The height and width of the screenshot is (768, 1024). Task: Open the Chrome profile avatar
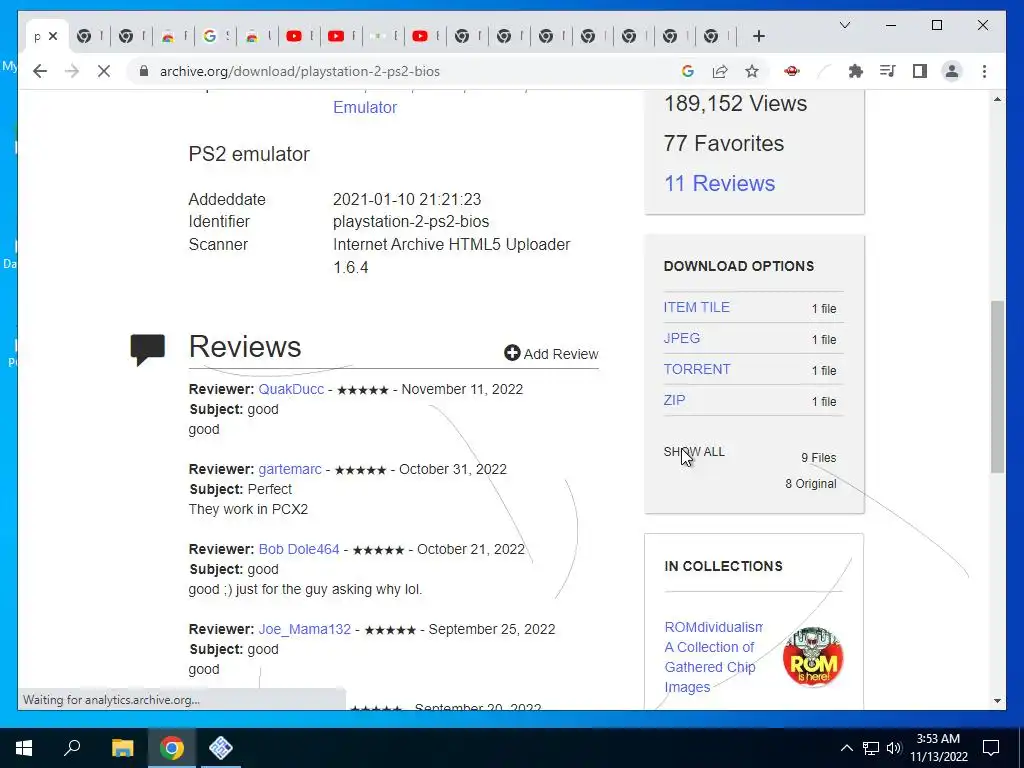[x=952, y=71]
